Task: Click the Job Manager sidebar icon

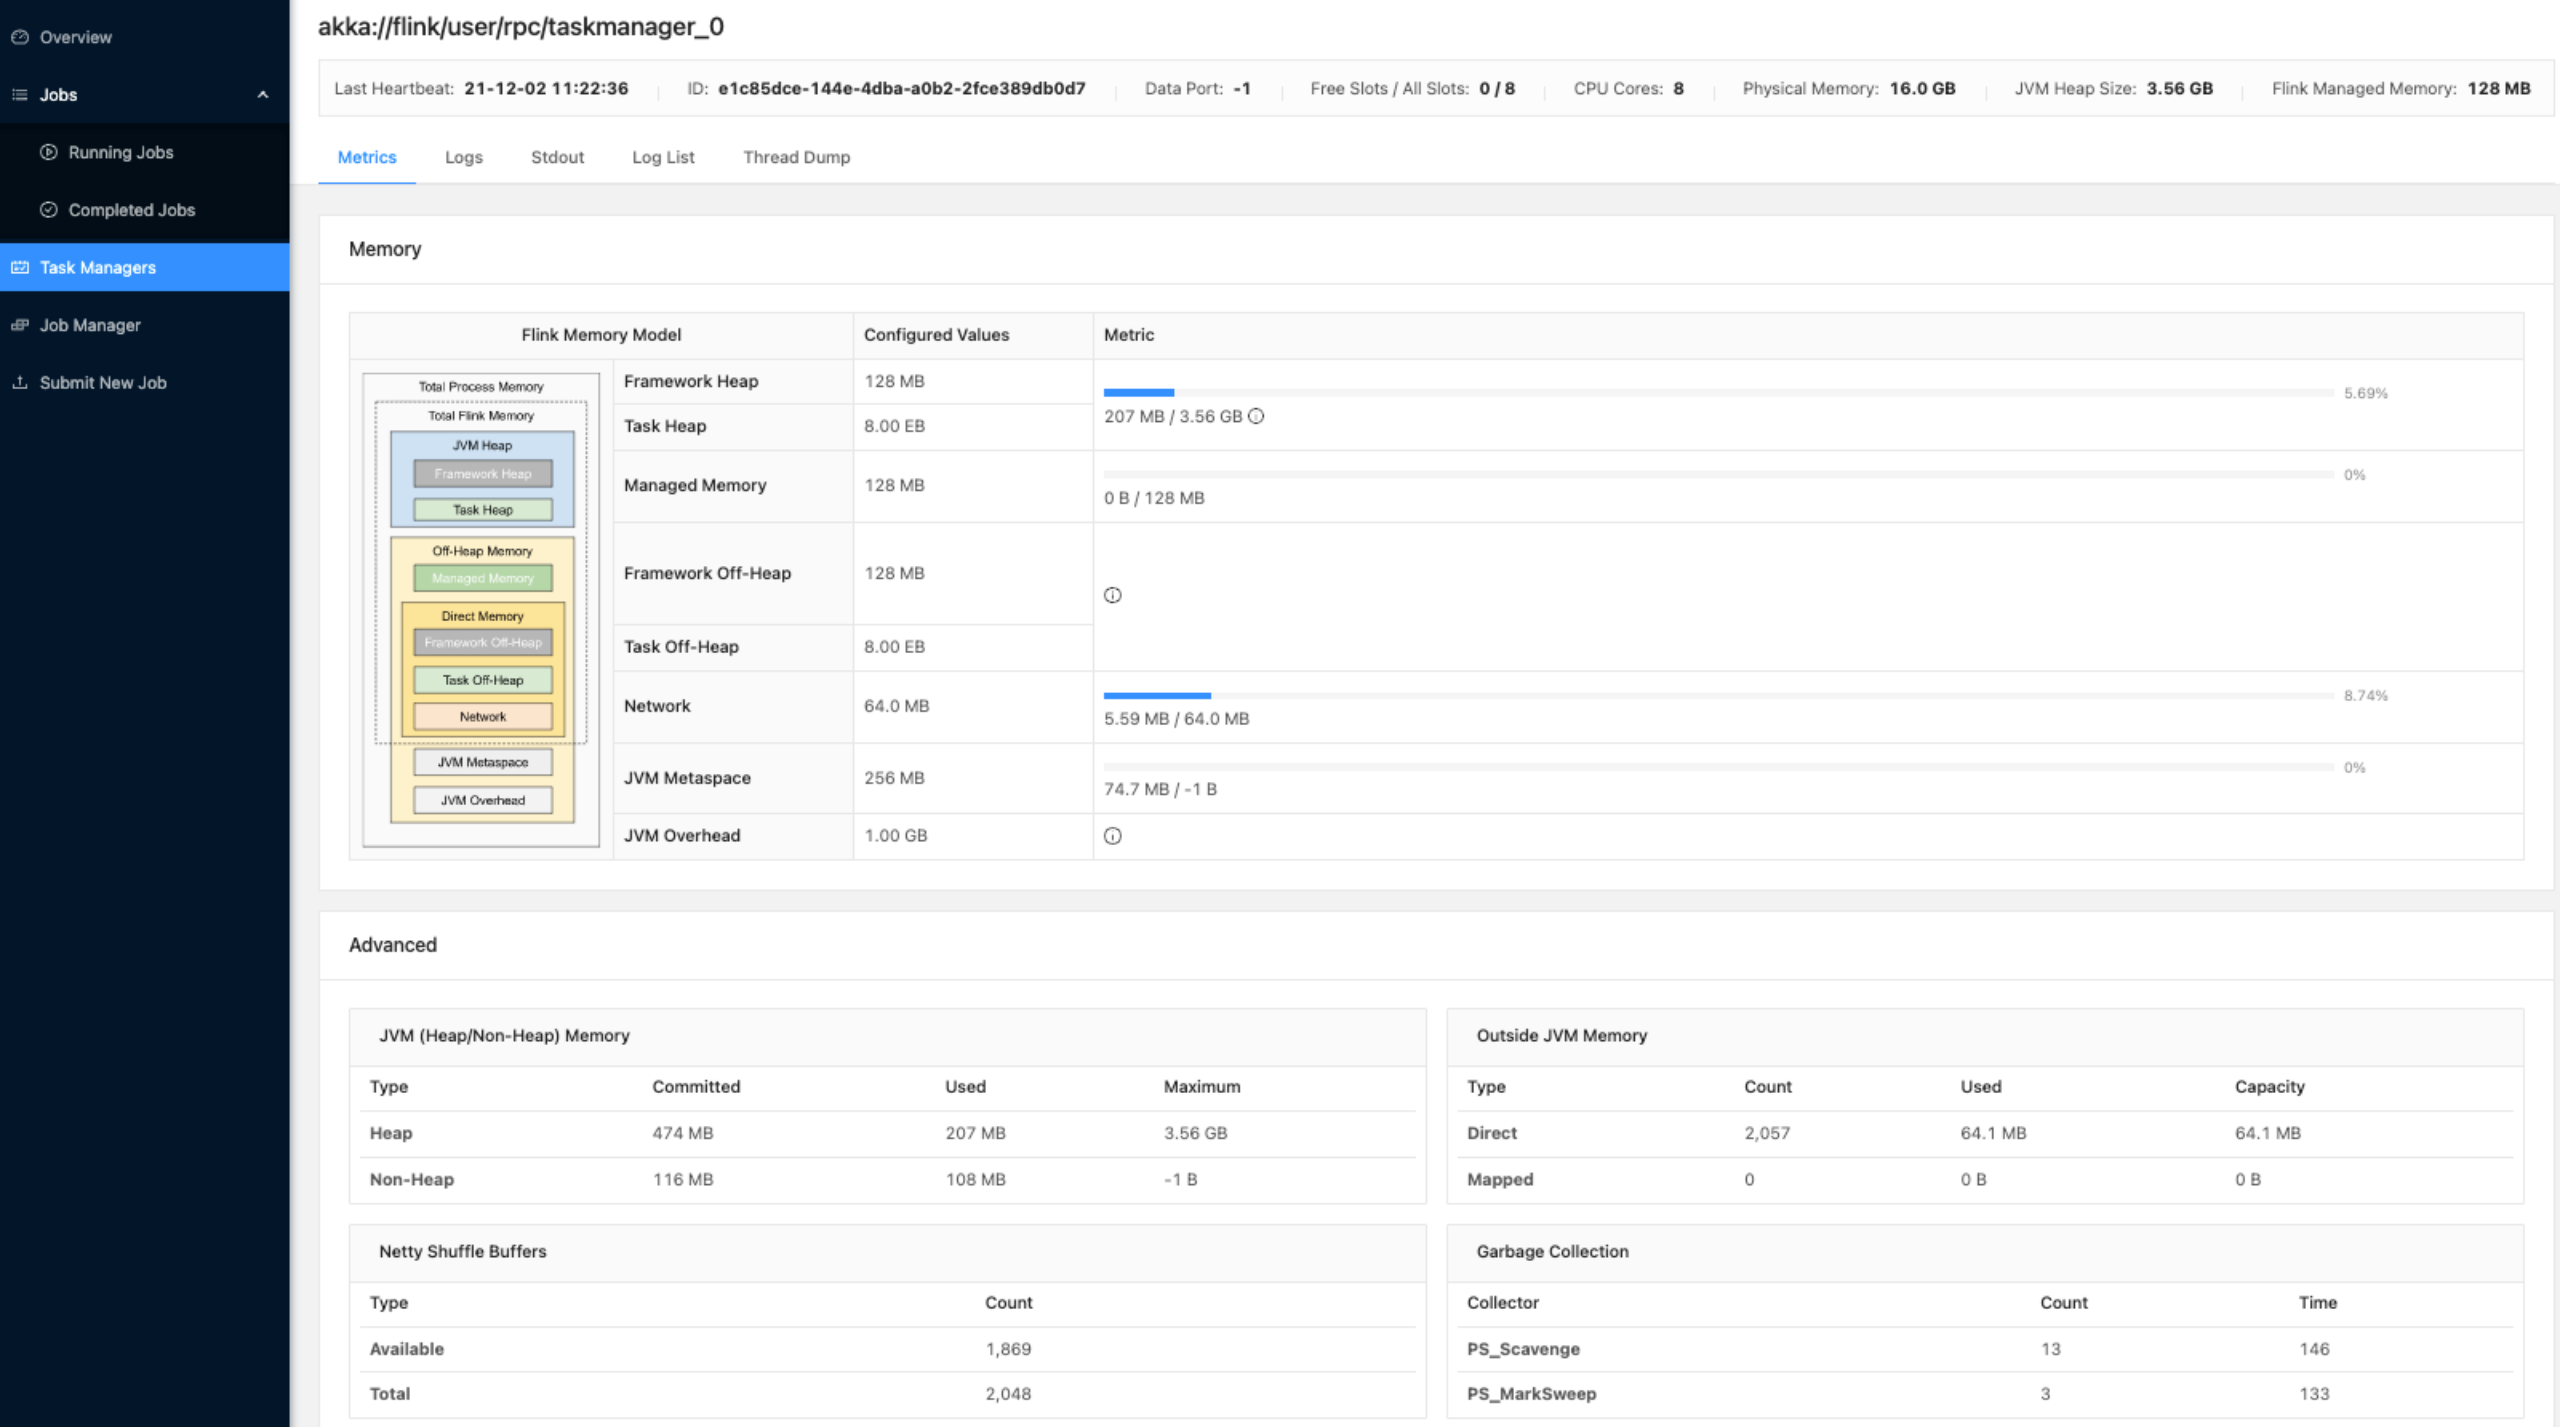Action: 20,325
